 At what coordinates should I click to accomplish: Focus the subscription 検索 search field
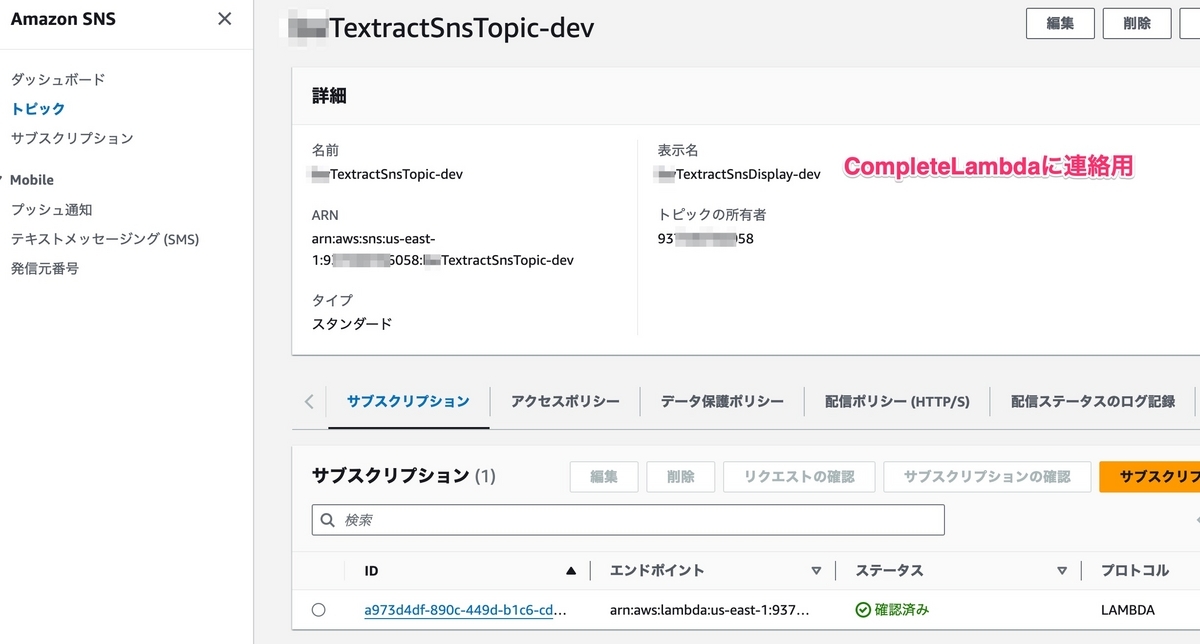click(x=628, y=520)
